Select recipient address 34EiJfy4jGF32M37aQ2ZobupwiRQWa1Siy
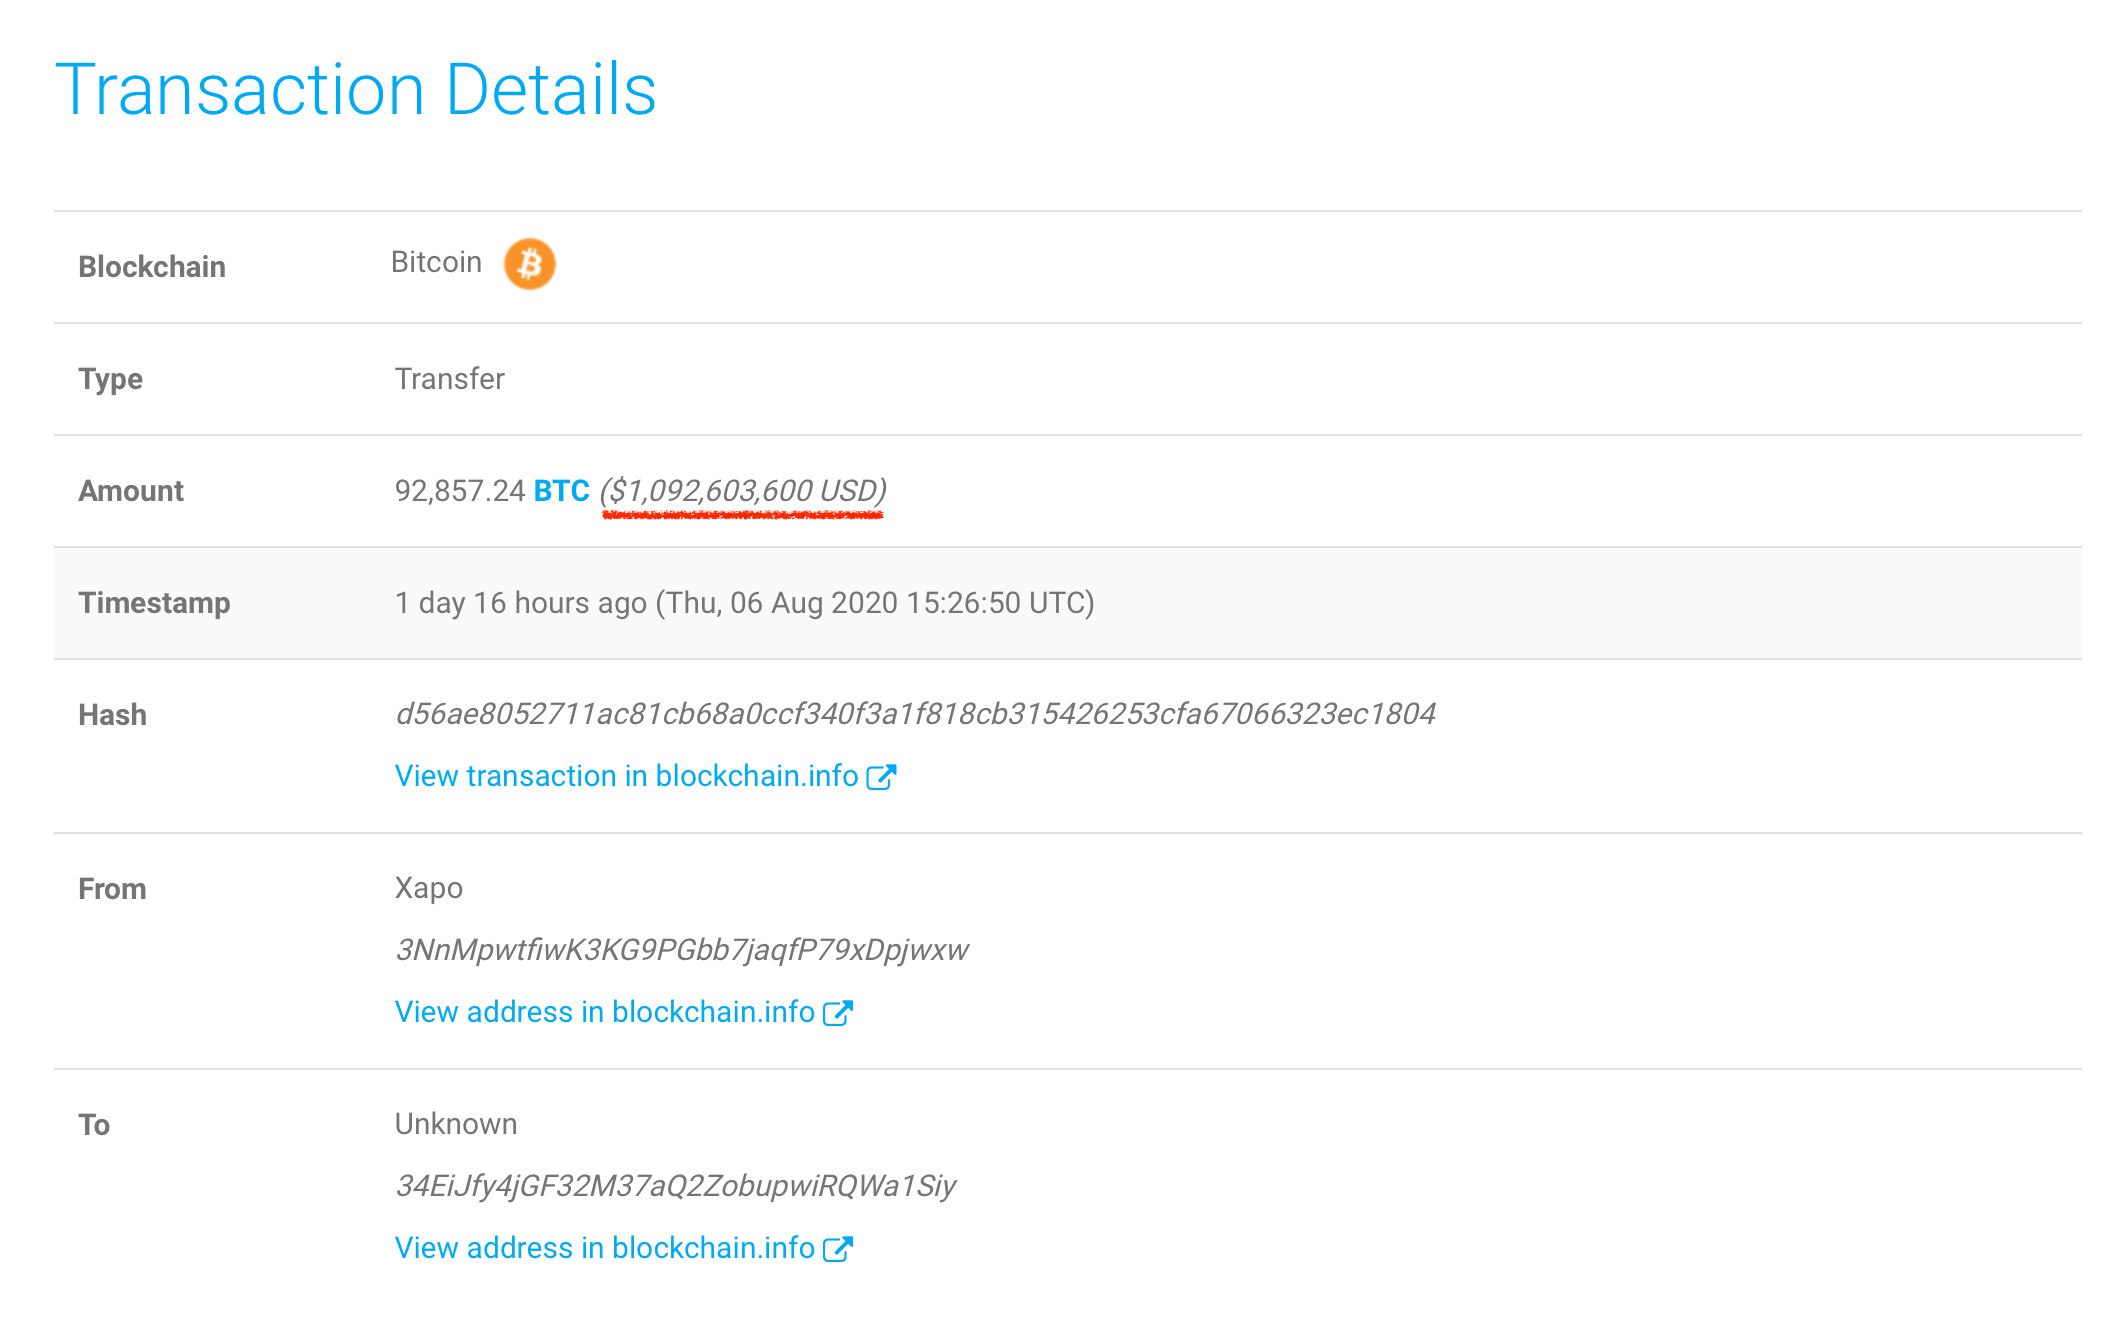 [x=675, y=1186]
